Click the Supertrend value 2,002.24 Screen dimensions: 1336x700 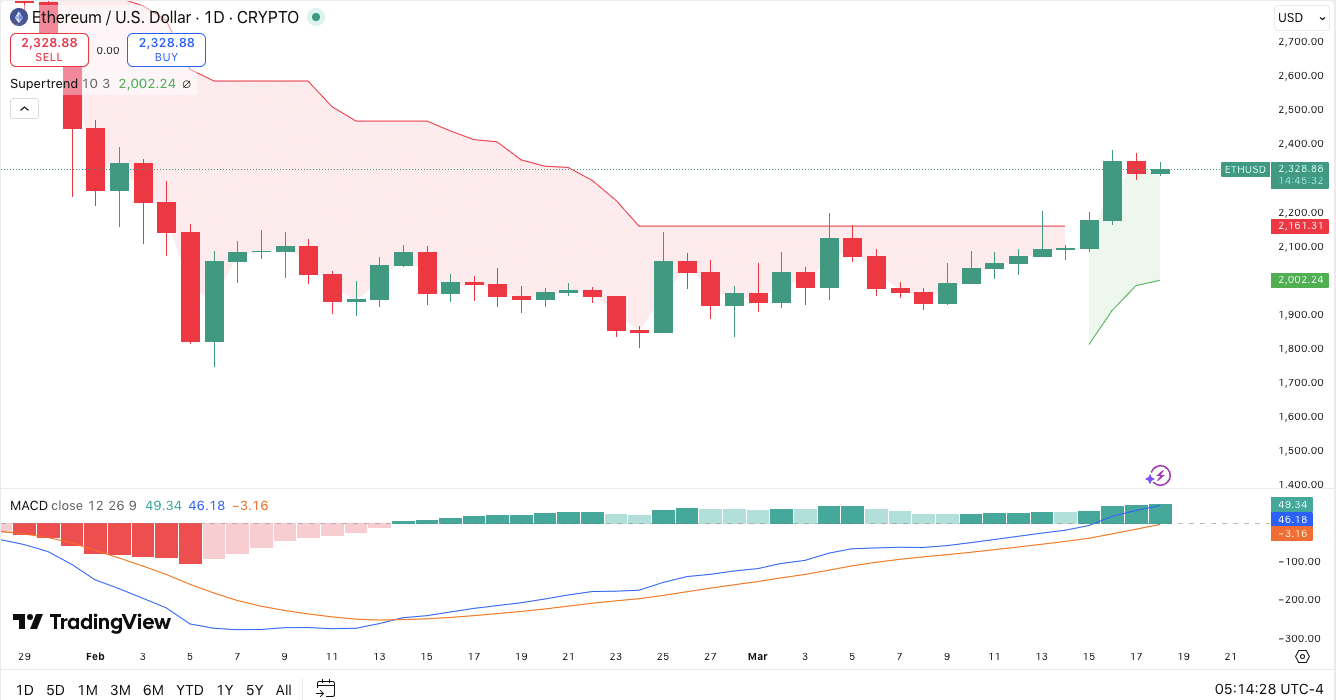[149, 84]
